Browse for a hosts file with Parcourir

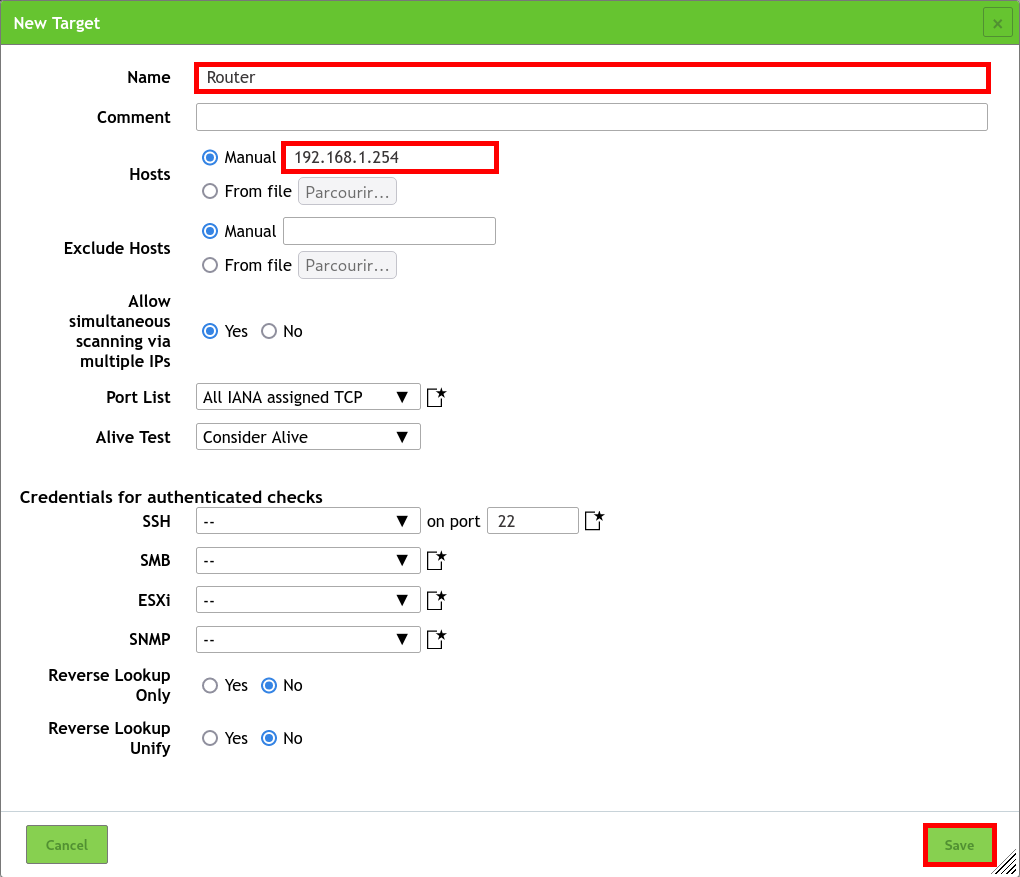coord(347,191)
